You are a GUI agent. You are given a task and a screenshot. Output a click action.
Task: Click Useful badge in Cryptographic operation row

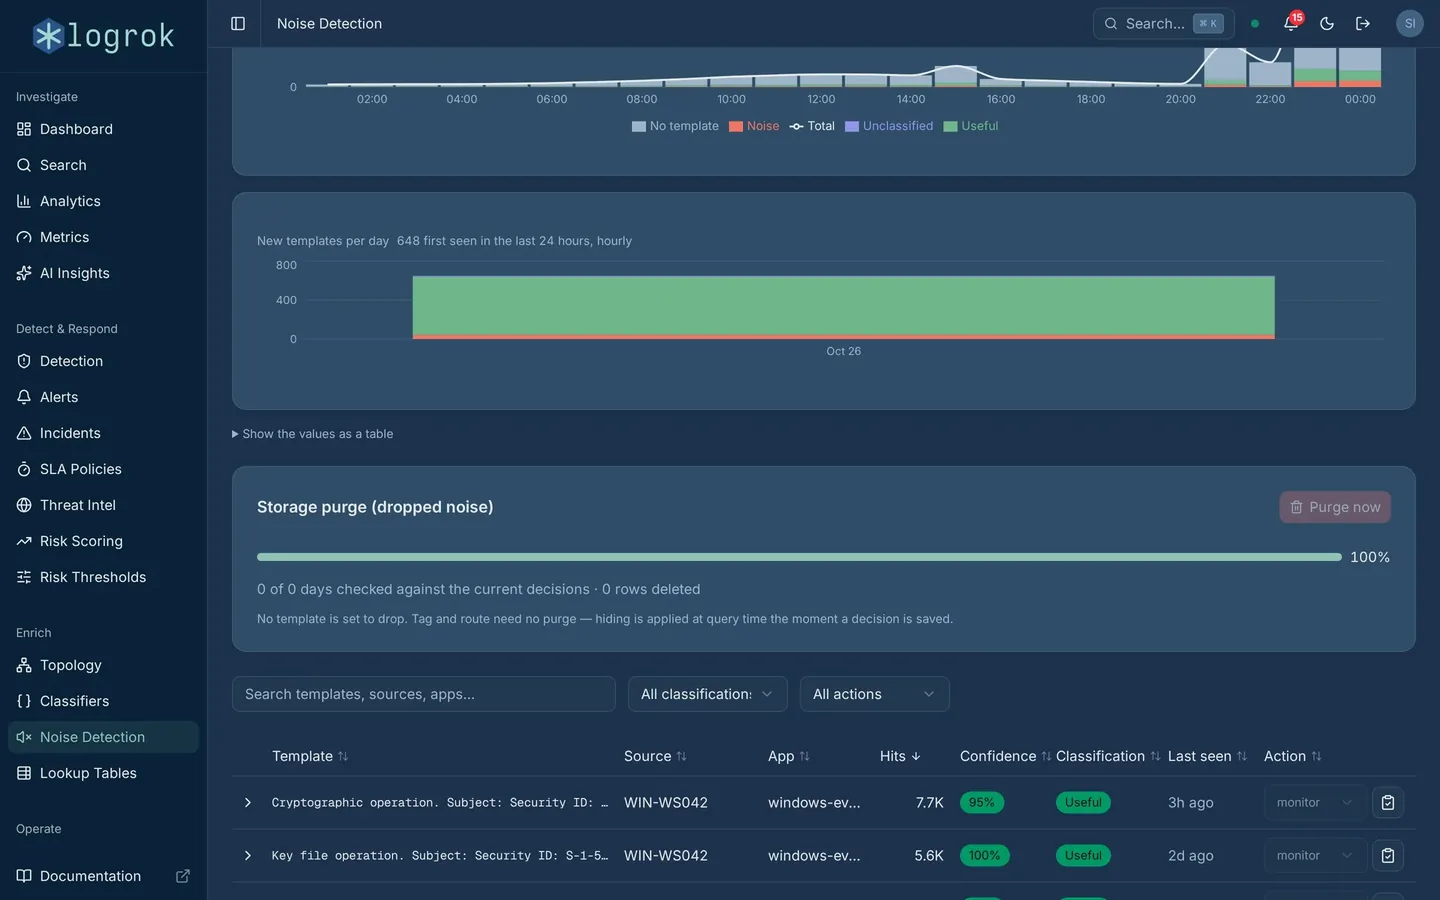pos(1083,803)
